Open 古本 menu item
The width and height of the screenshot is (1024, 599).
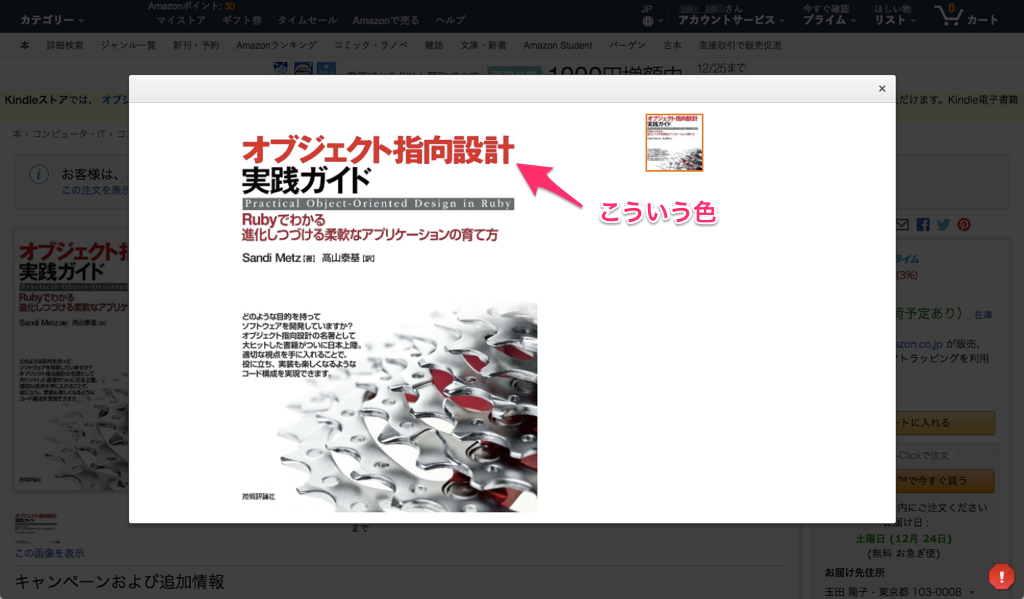673,45
